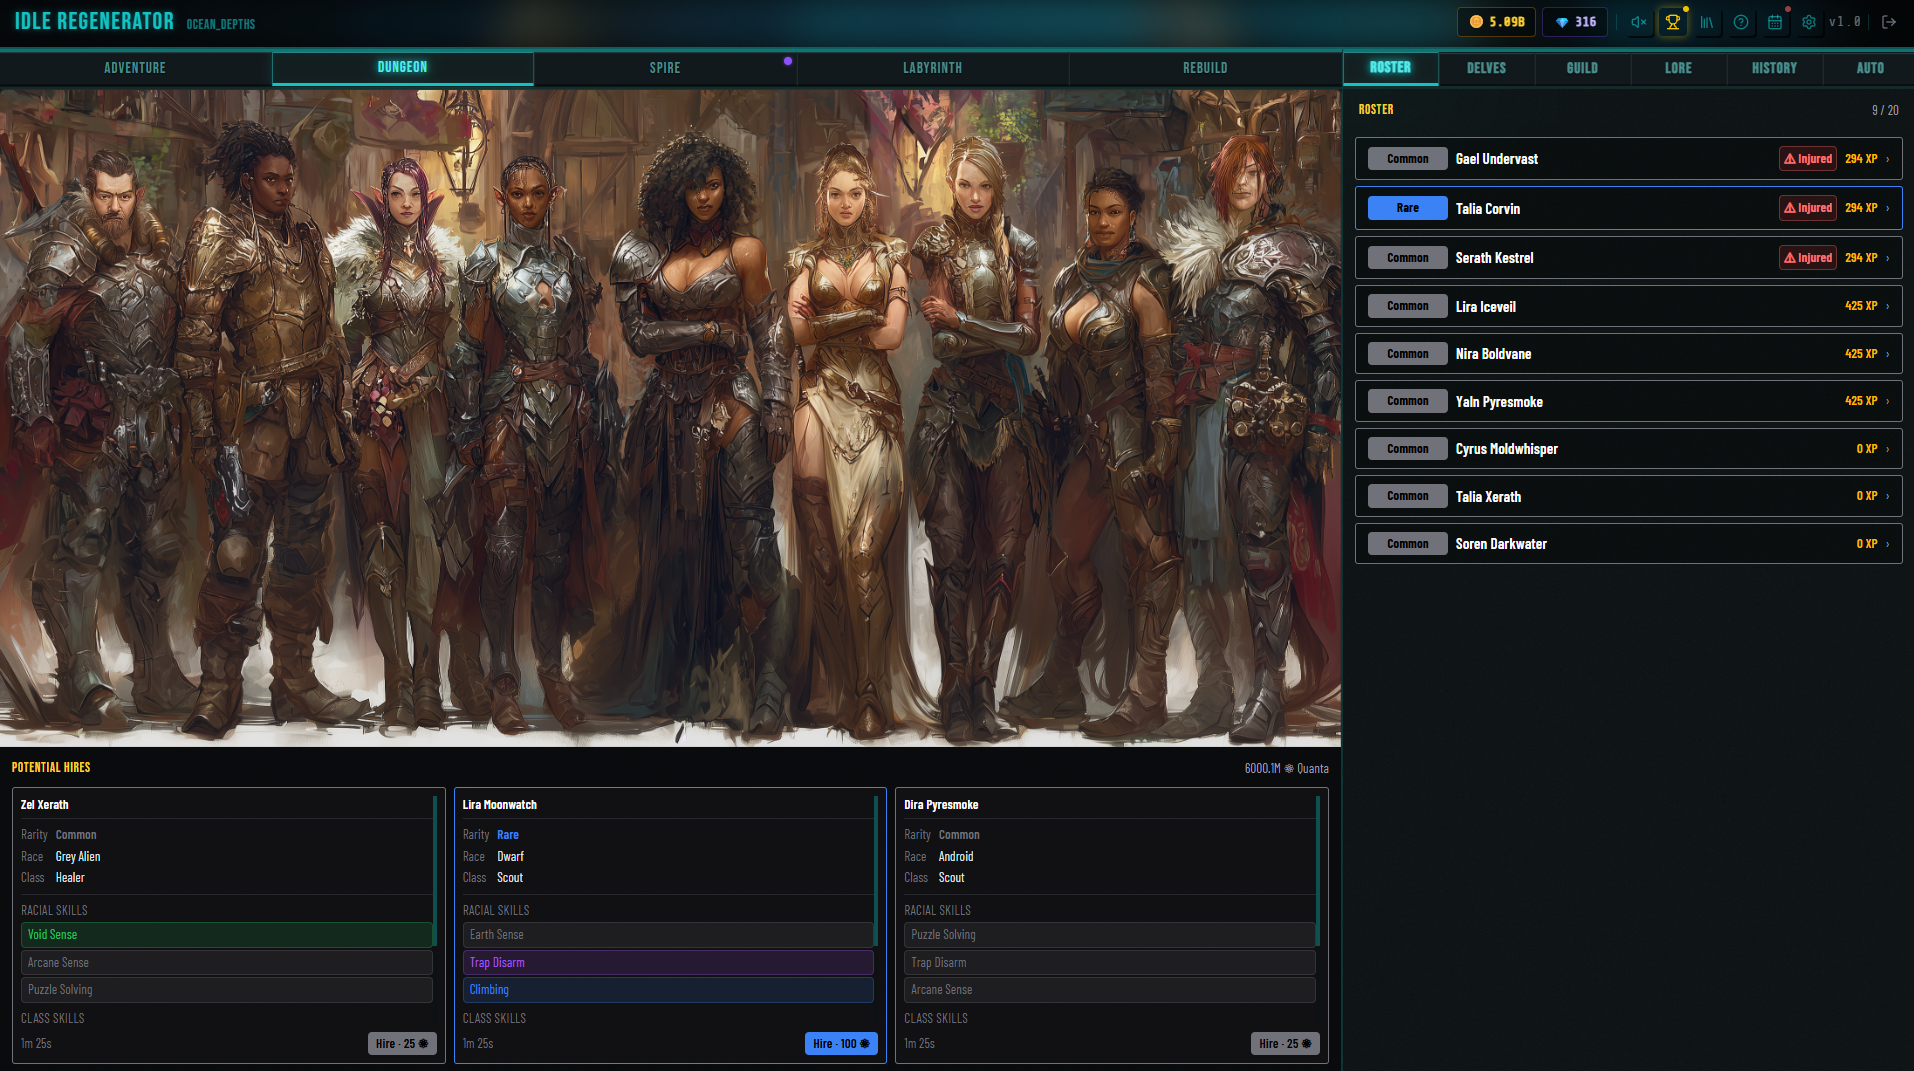Select Zel Xerath's Void Sense skill

tap(226, 935)
